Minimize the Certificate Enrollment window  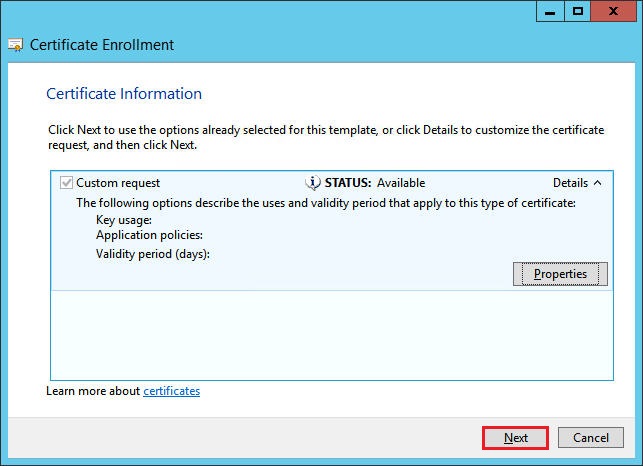550,11
